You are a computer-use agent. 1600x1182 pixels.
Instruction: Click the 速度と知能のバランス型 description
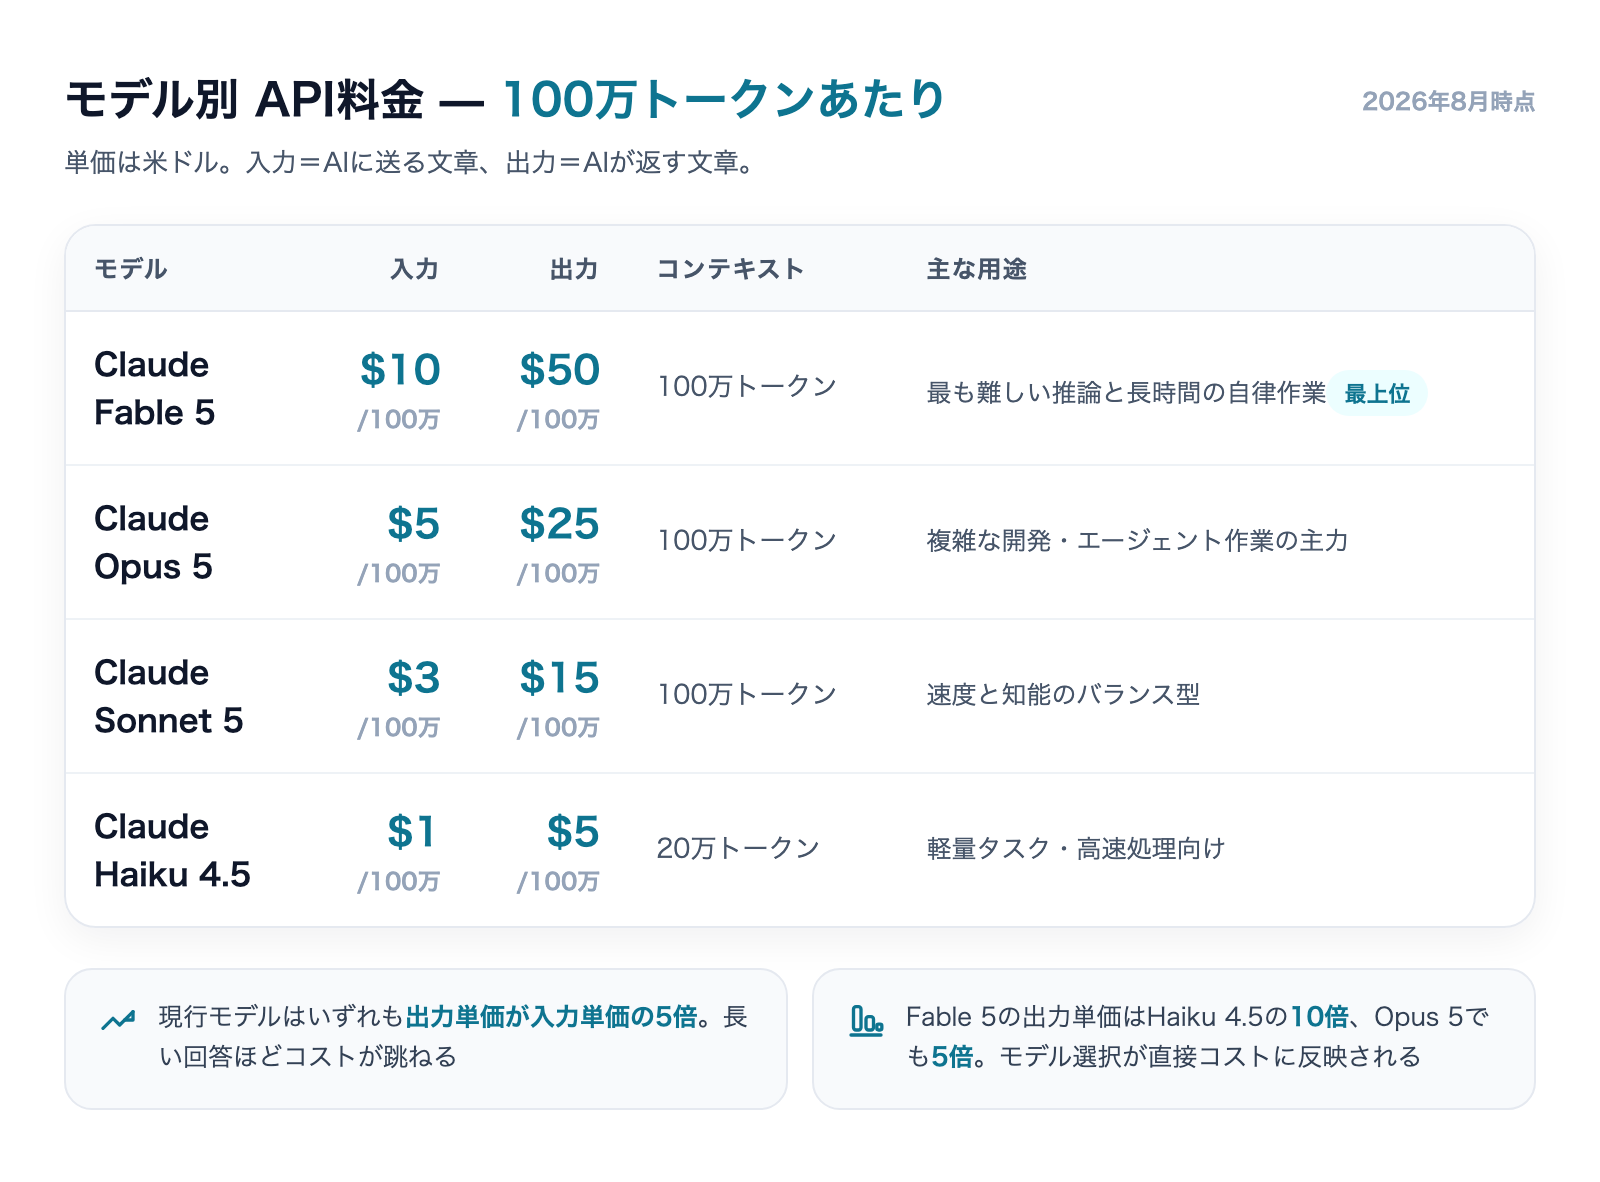pyautogui.click(x=1063, y=695)
